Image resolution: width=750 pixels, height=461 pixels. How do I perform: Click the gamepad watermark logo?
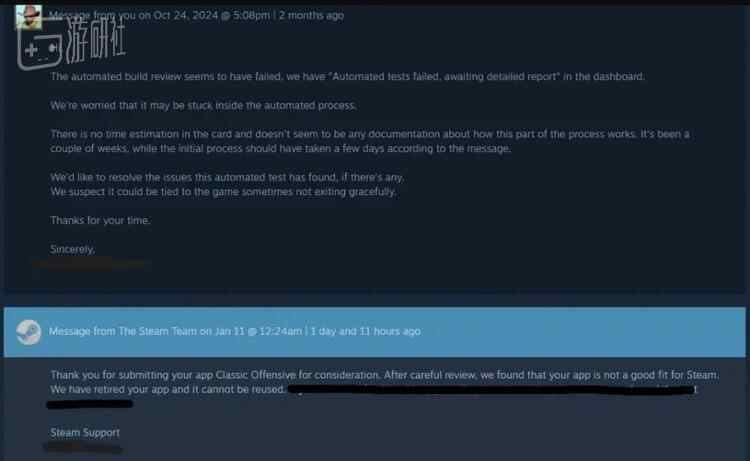click(40, 50)
